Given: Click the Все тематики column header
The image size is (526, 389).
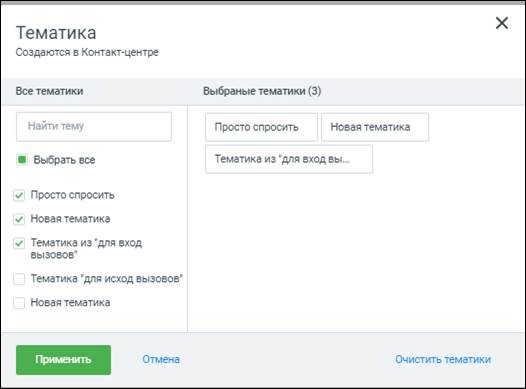Looking at the screenshot, I should [49, 91].
